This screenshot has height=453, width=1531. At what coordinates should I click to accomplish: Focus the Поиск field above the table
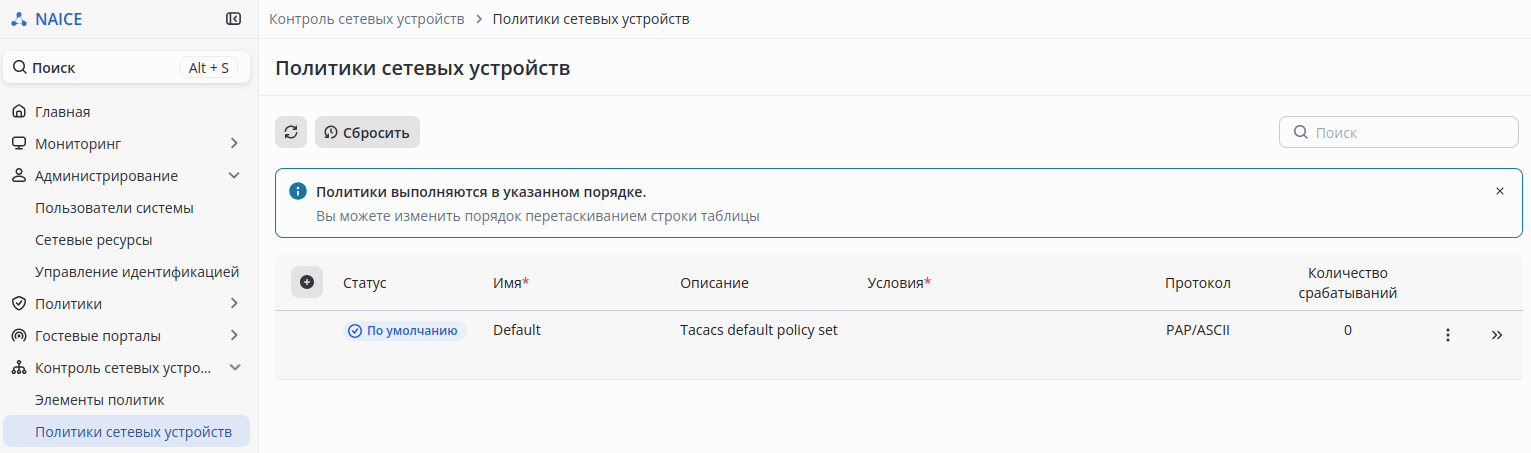(x=1410, y=132)
